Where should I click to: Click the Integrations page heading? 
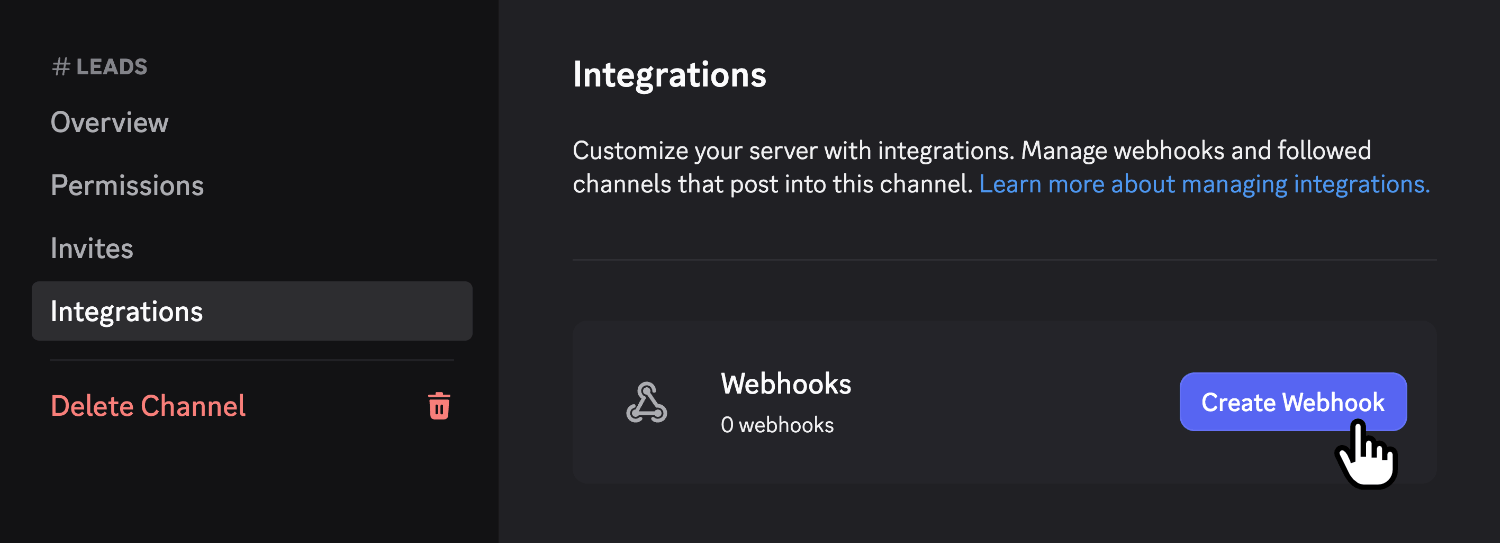point(669,75)
